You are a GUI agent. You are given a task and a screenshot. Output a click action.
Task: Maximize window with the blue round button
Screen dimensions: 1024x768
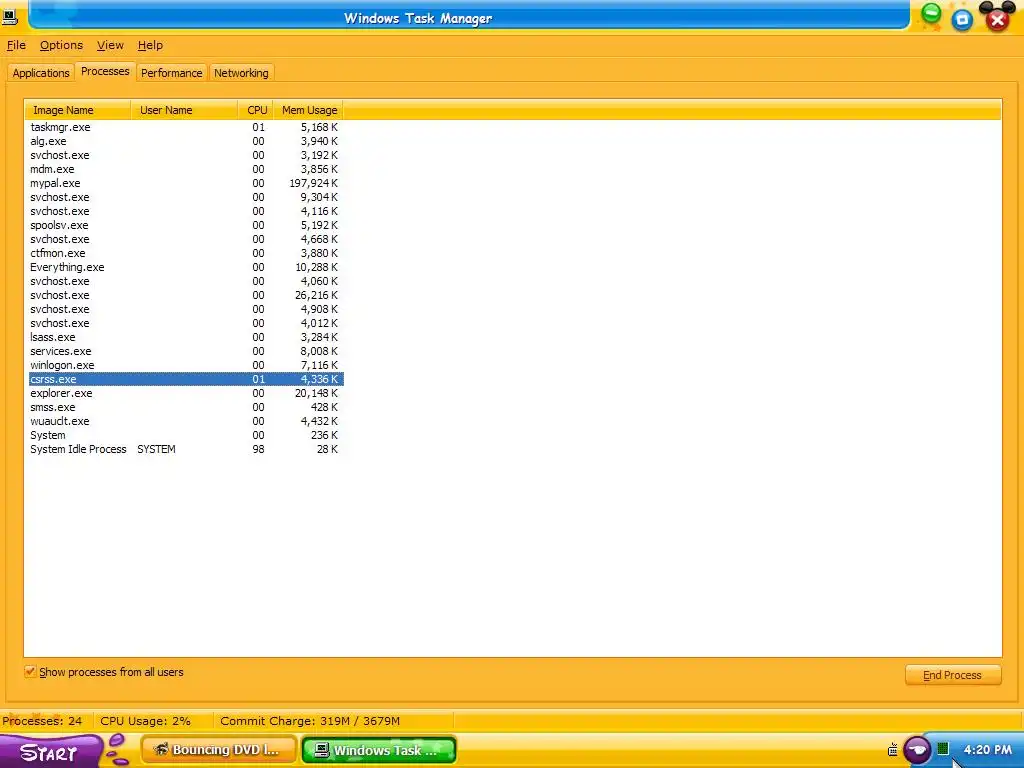962,20
